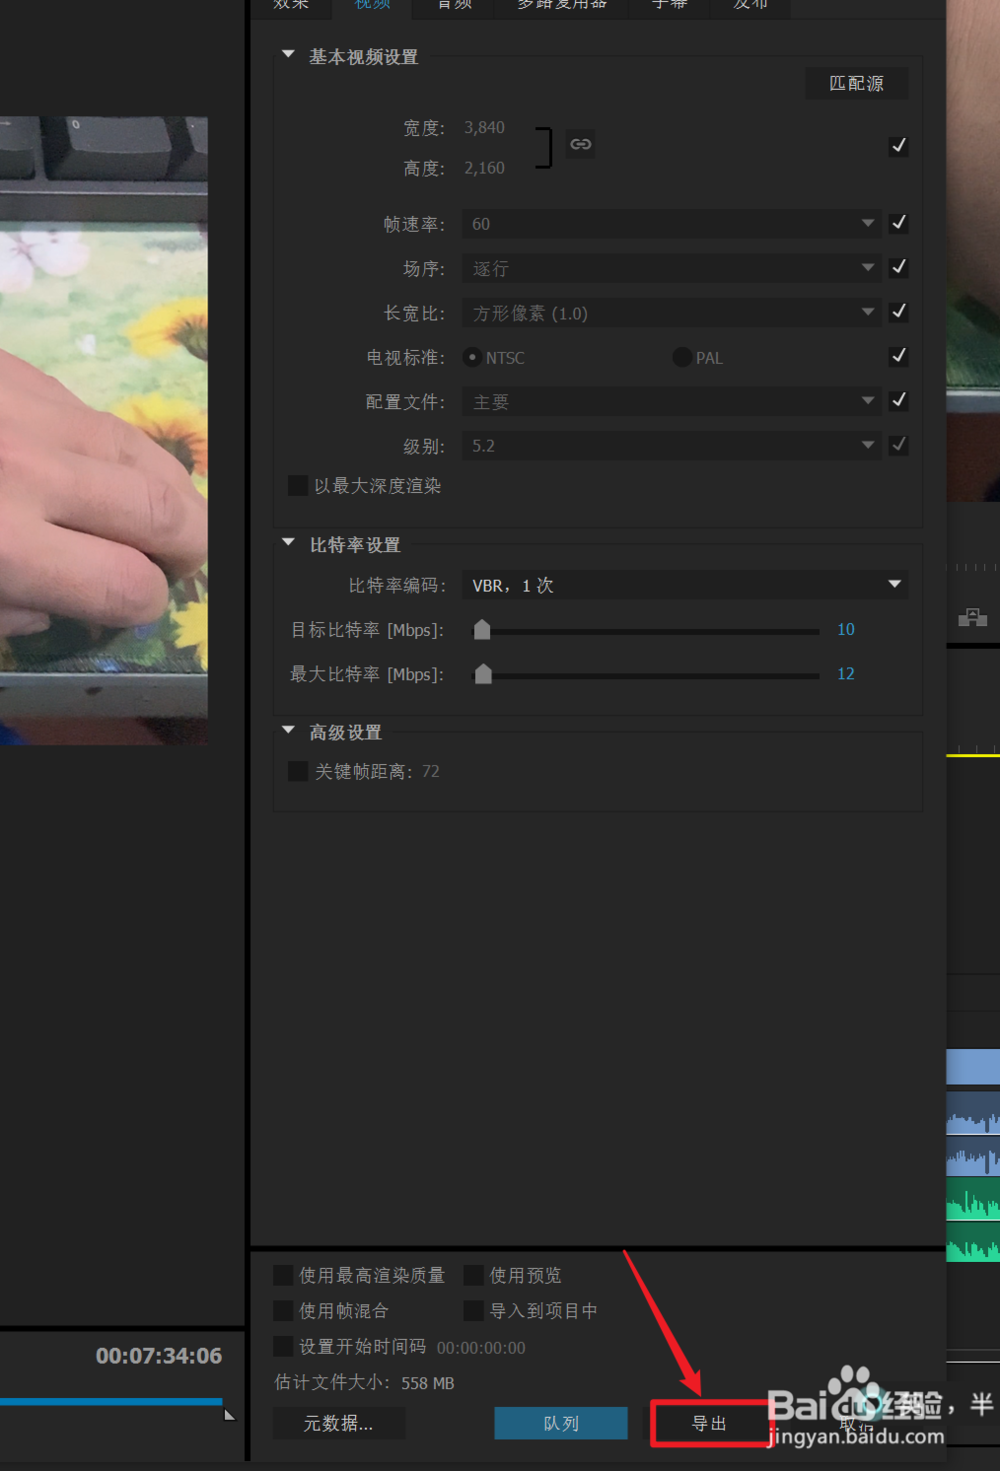Enable 导入到项目中 checkbox

click(473, 1310)
